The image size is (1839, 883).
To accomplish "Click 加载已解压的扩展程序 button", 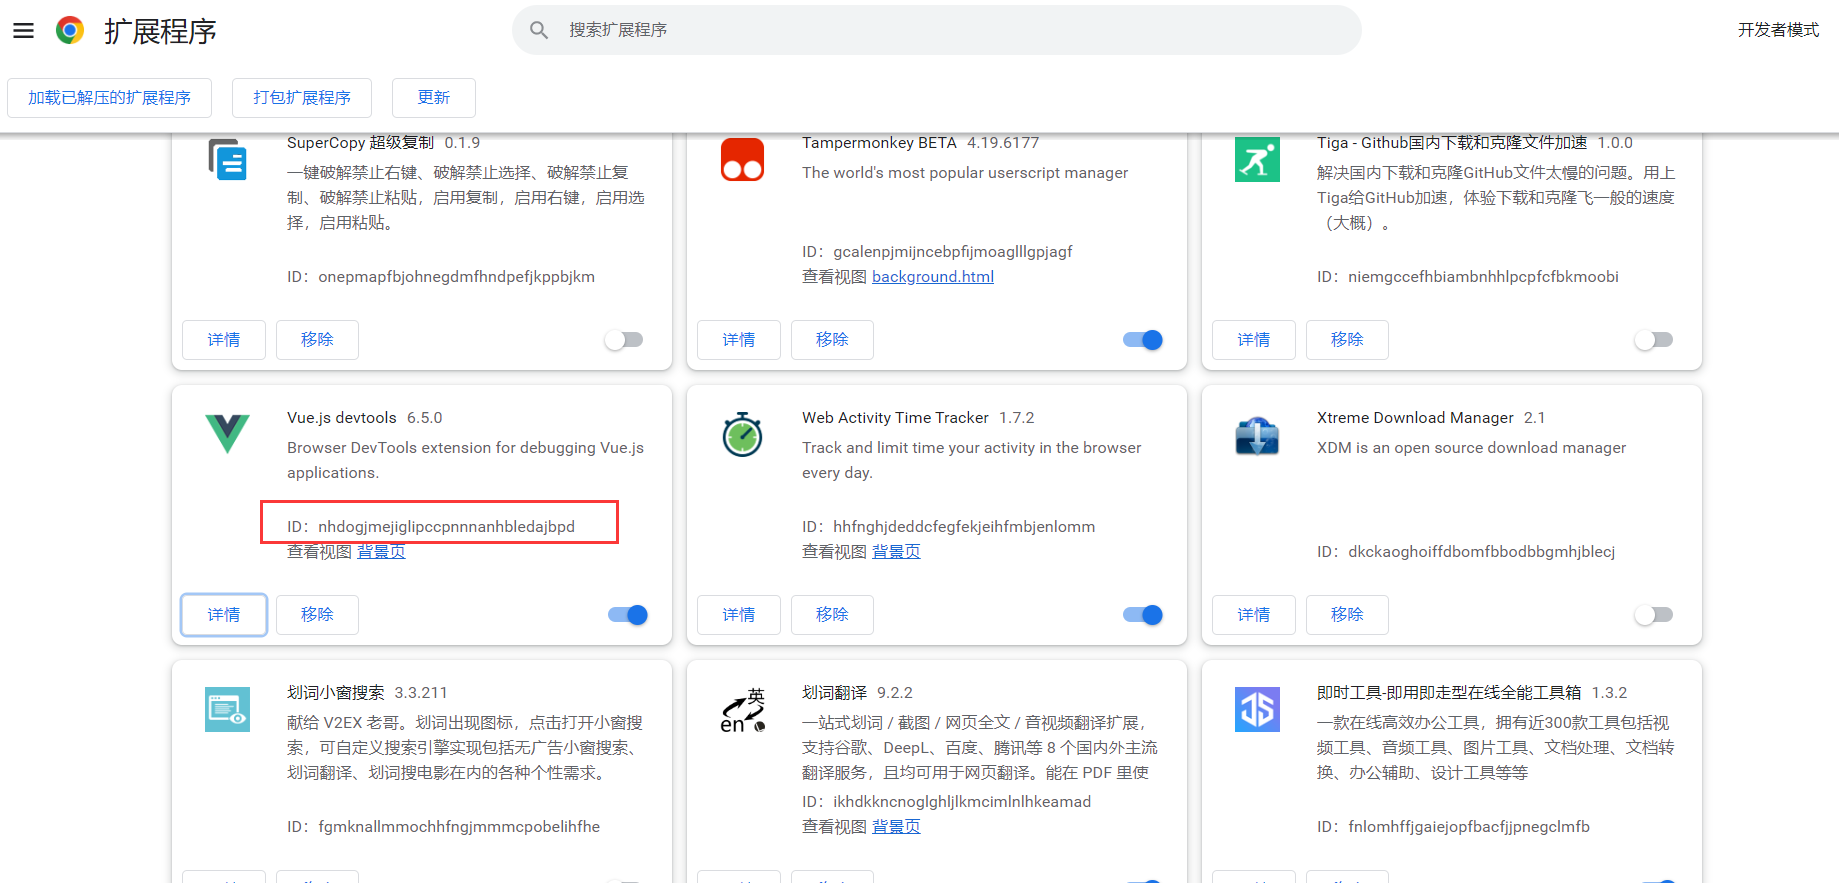I will click(109, 98).
